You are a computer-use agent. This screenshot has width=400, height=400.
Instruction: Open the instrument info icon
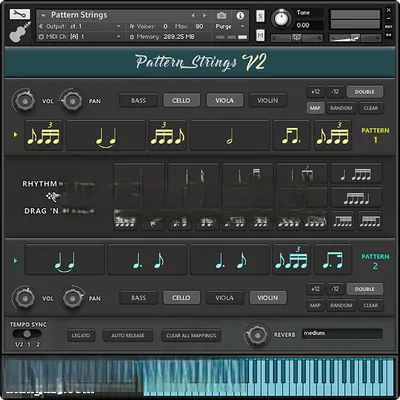pyautogui.click(x=240, y=15)
